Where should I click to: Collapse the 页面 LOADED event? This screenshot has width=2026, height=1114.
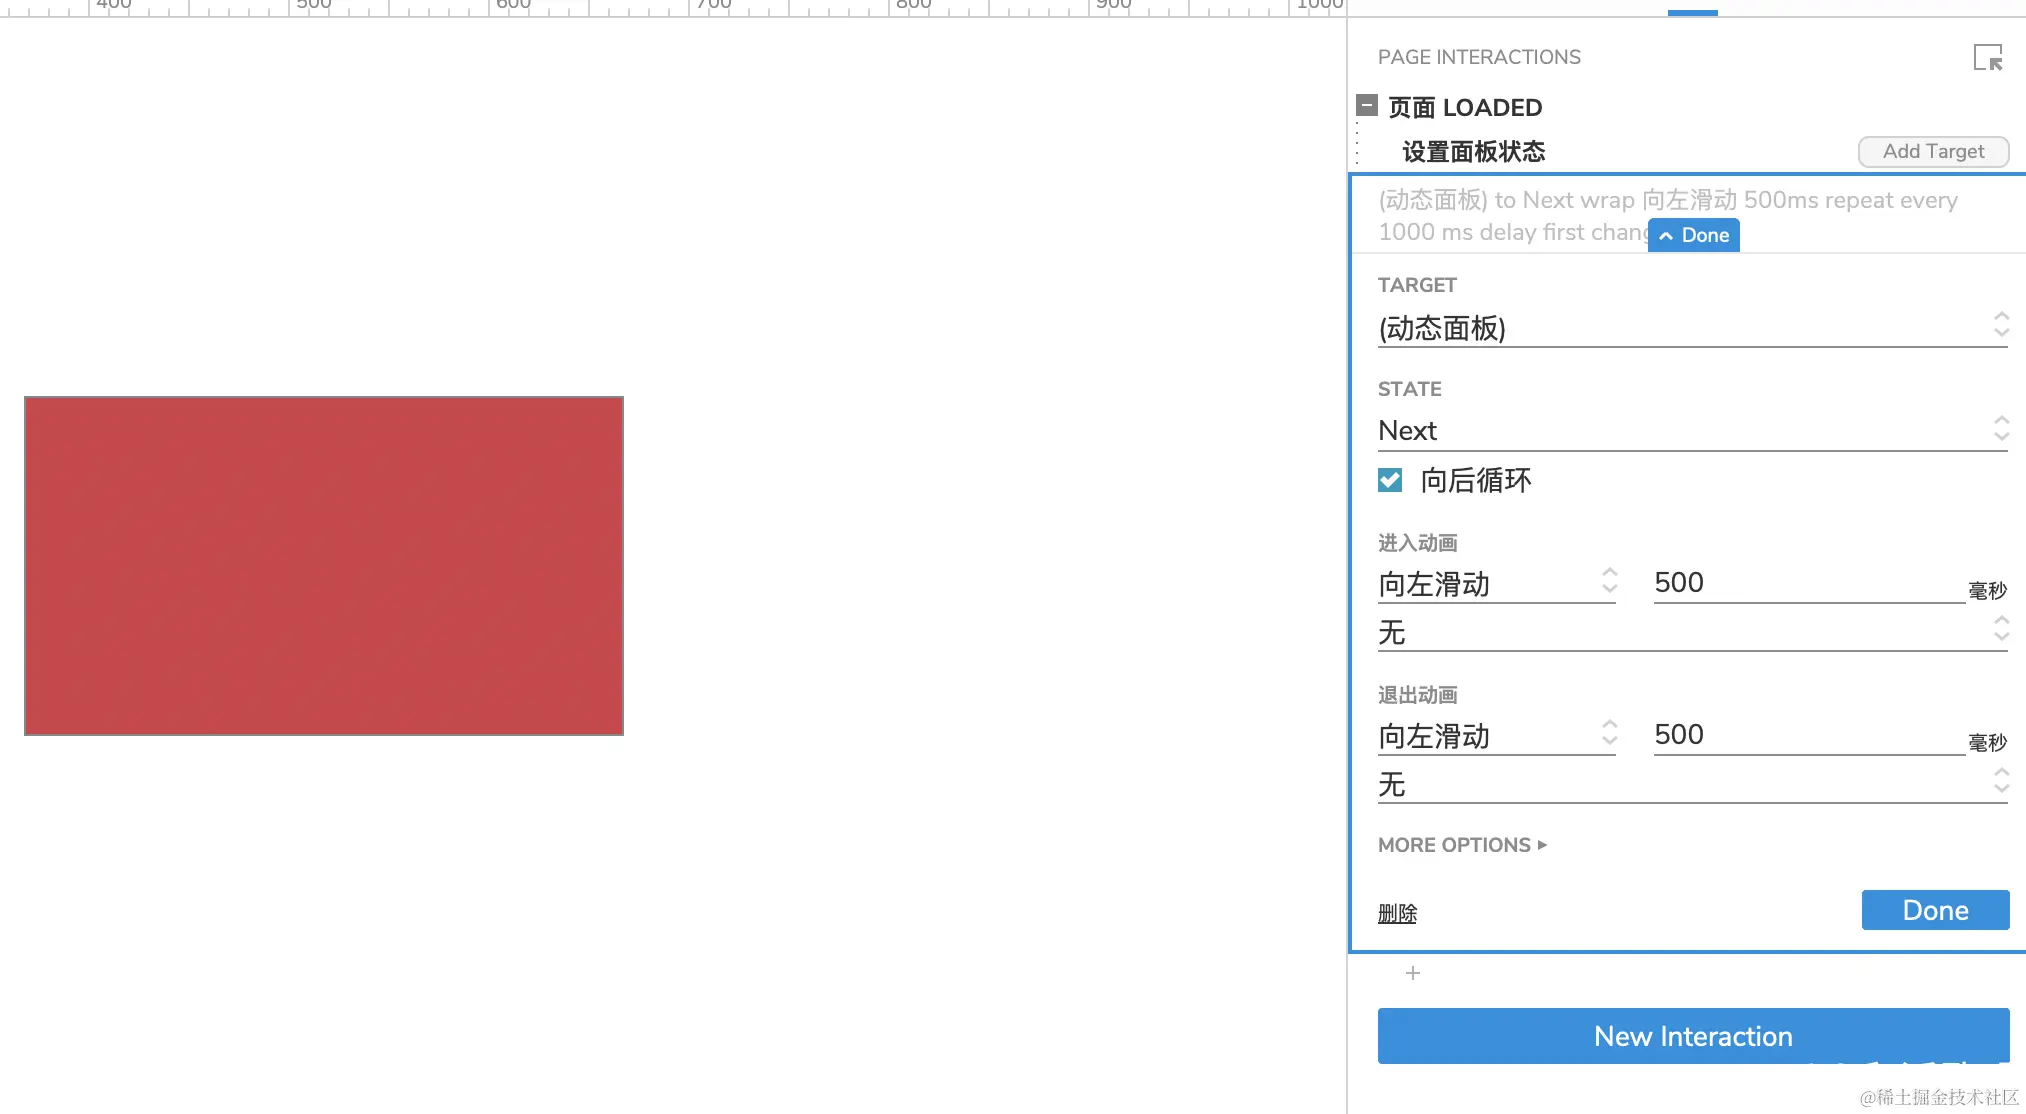1367,105
